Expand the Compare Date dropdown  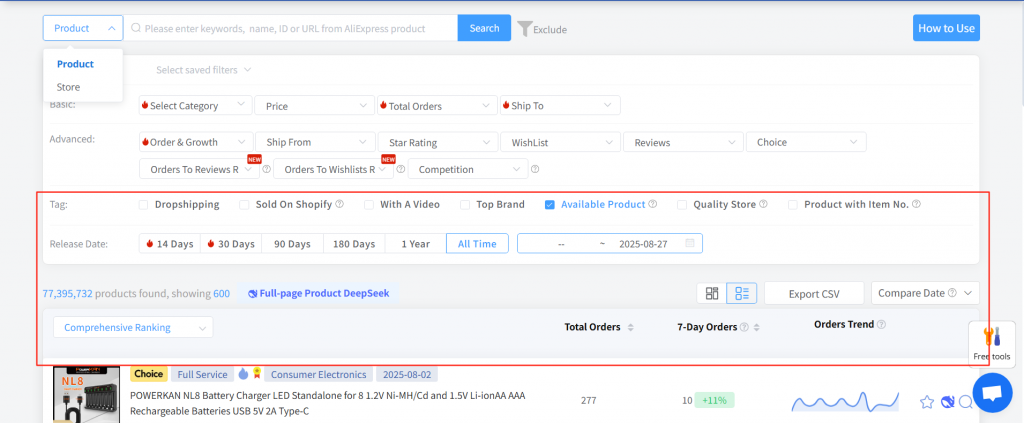tap(924, 293)
